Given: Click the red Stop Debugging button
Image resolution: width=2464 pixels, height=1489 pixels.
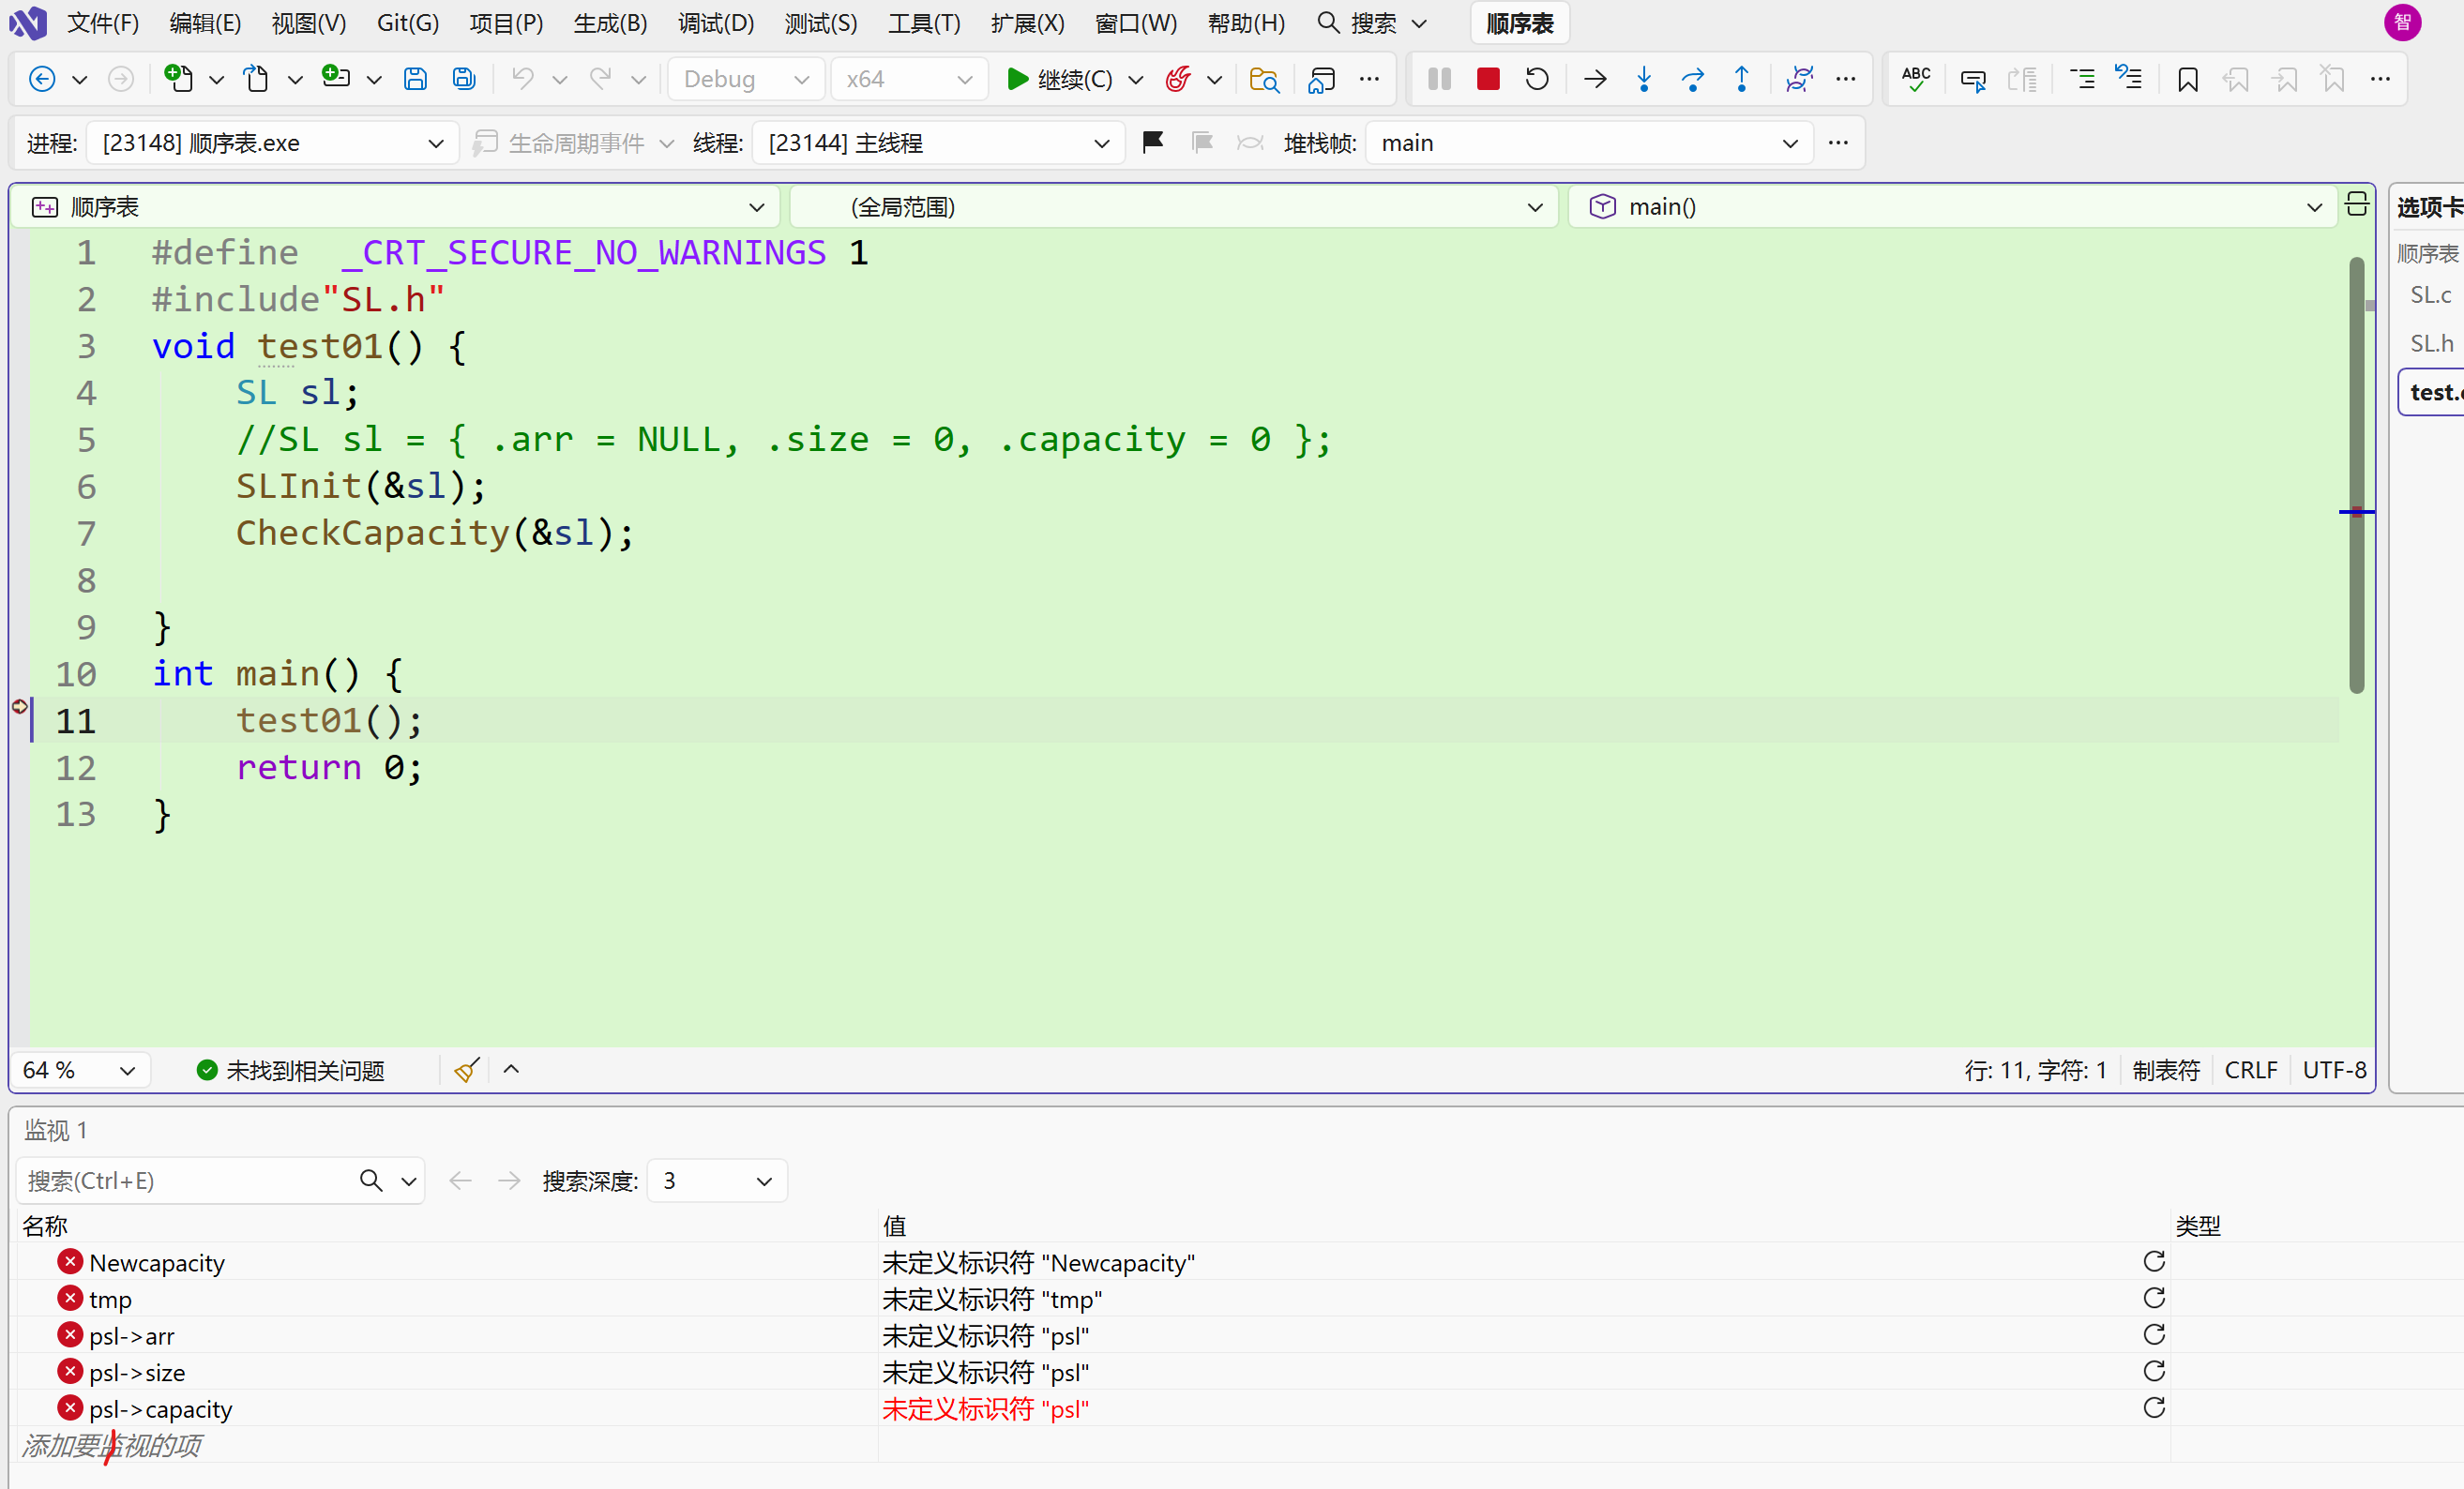Looking at the screenshot, I should click(1487, 79).
